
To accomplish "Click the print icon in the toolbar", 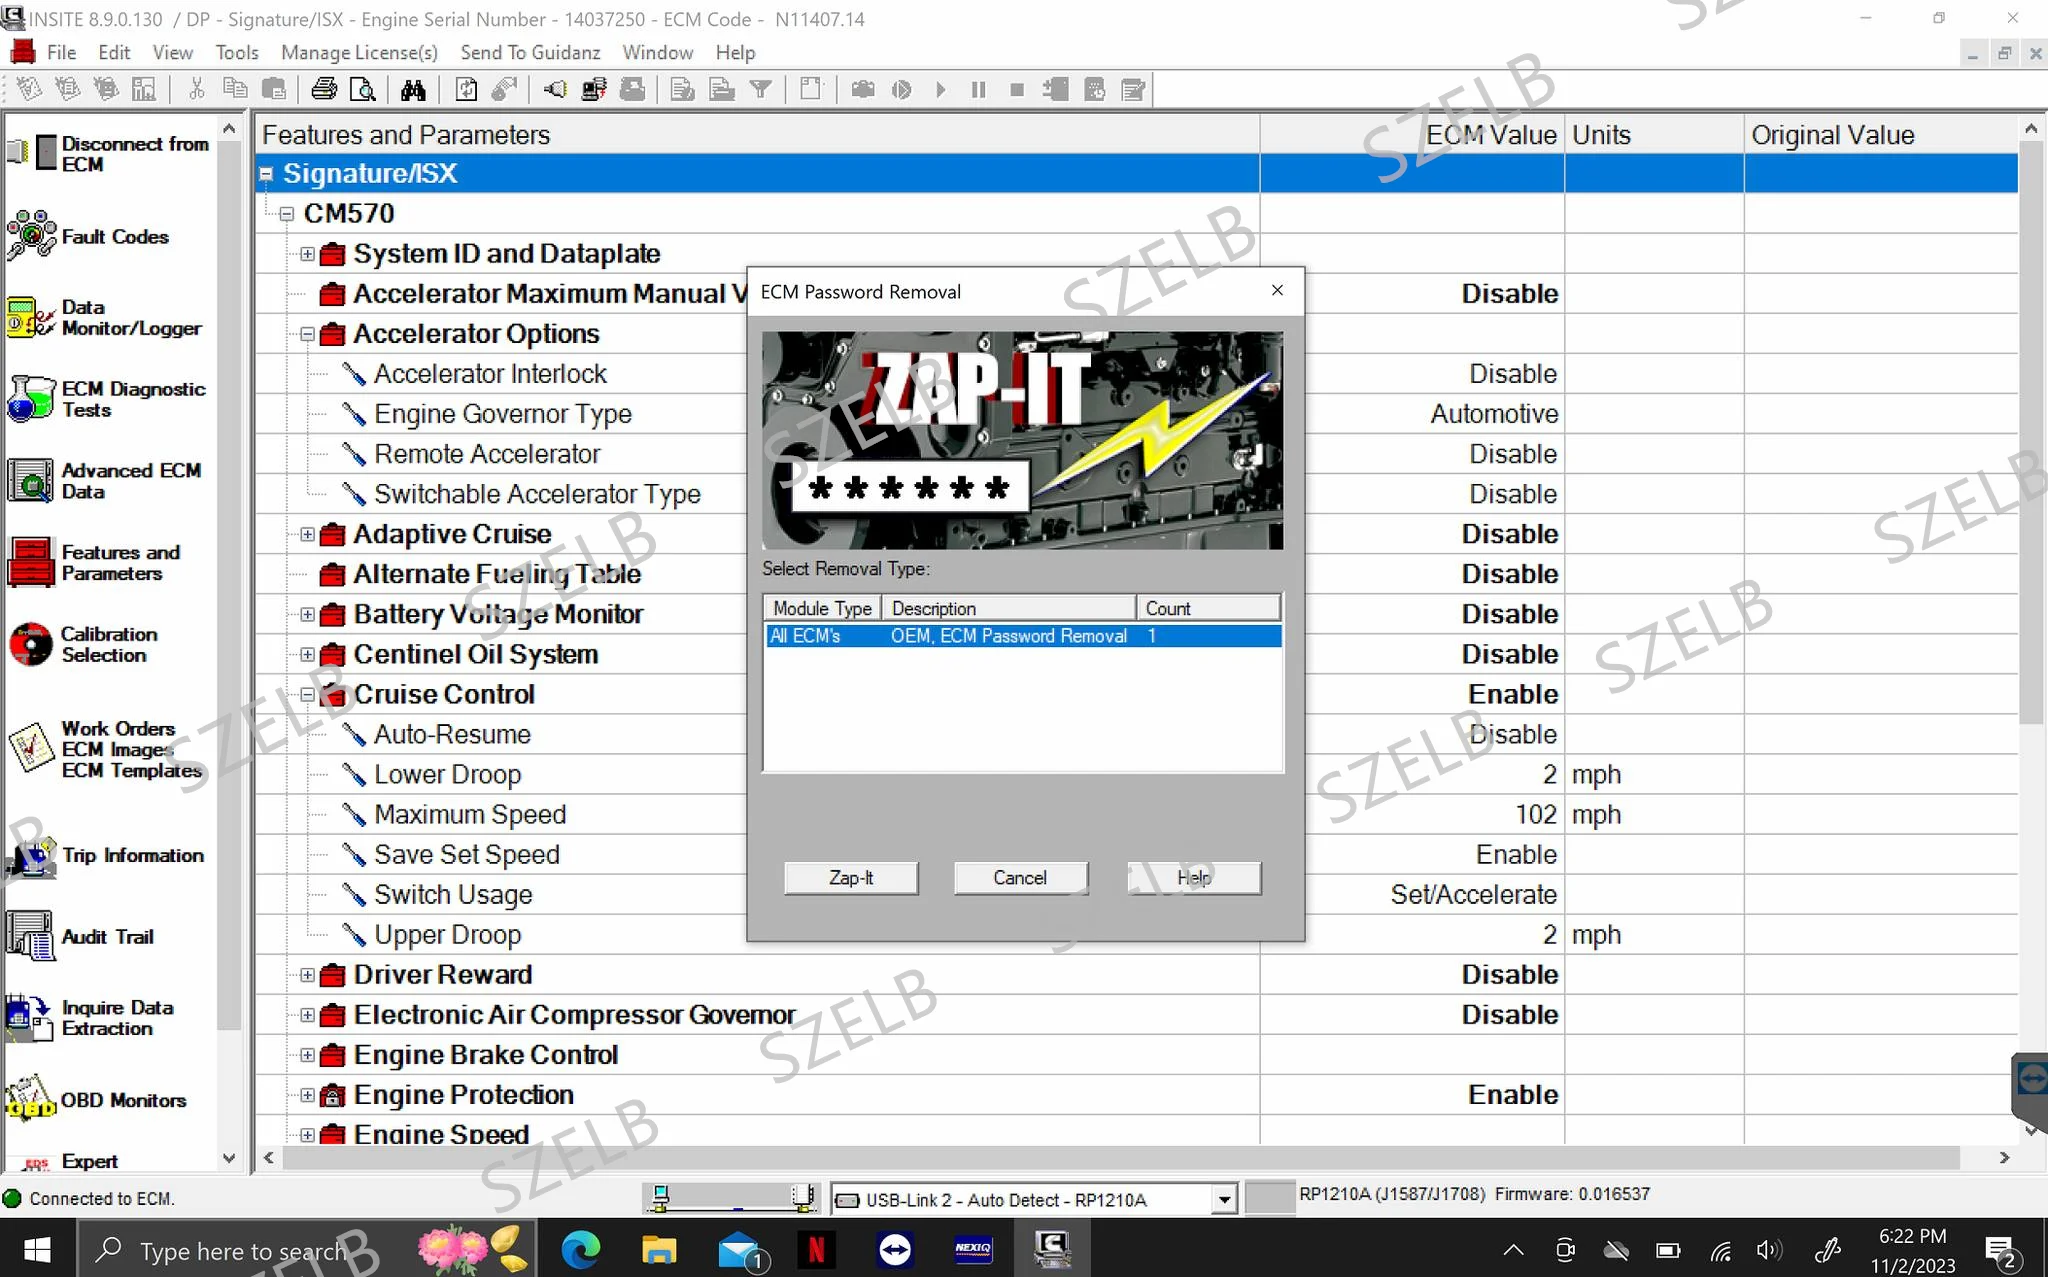I will [324, 90].
